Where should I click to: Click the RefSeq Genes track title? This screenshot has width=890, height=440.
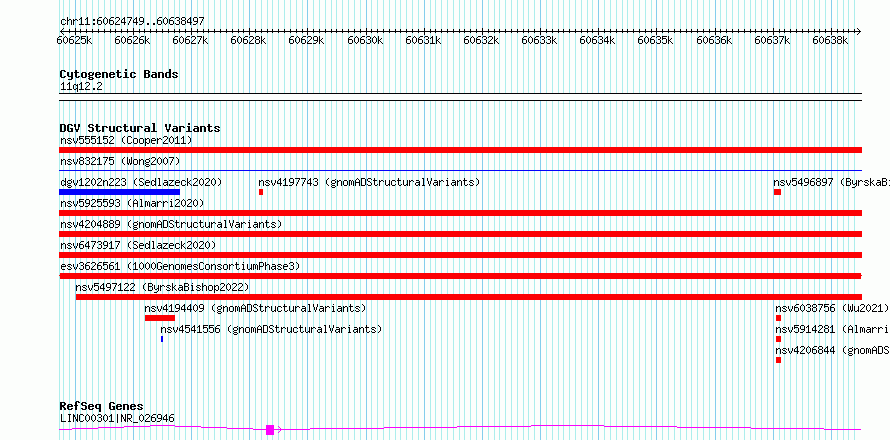click(x=101, y=406)
